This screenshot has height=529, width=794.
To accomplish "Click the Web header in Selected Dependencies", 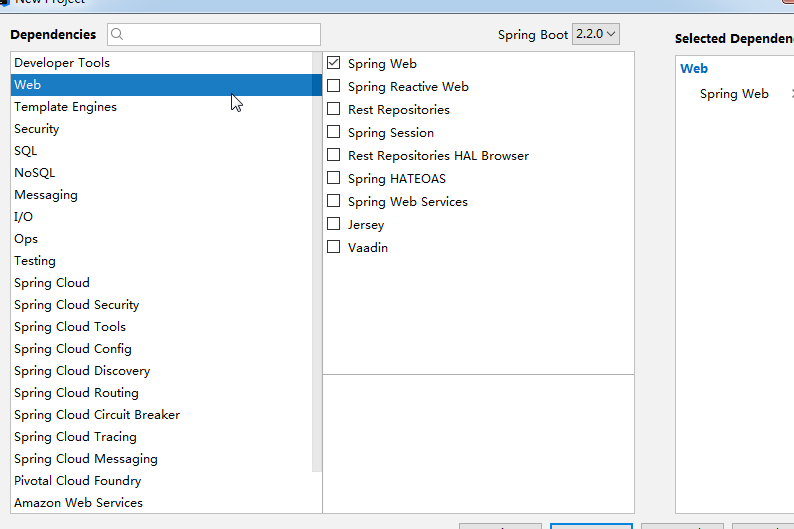I will [x=694, y=68].
